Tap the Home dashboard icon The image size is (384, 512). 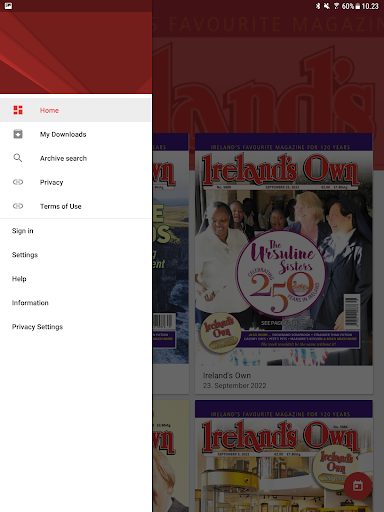click(18, 110)
